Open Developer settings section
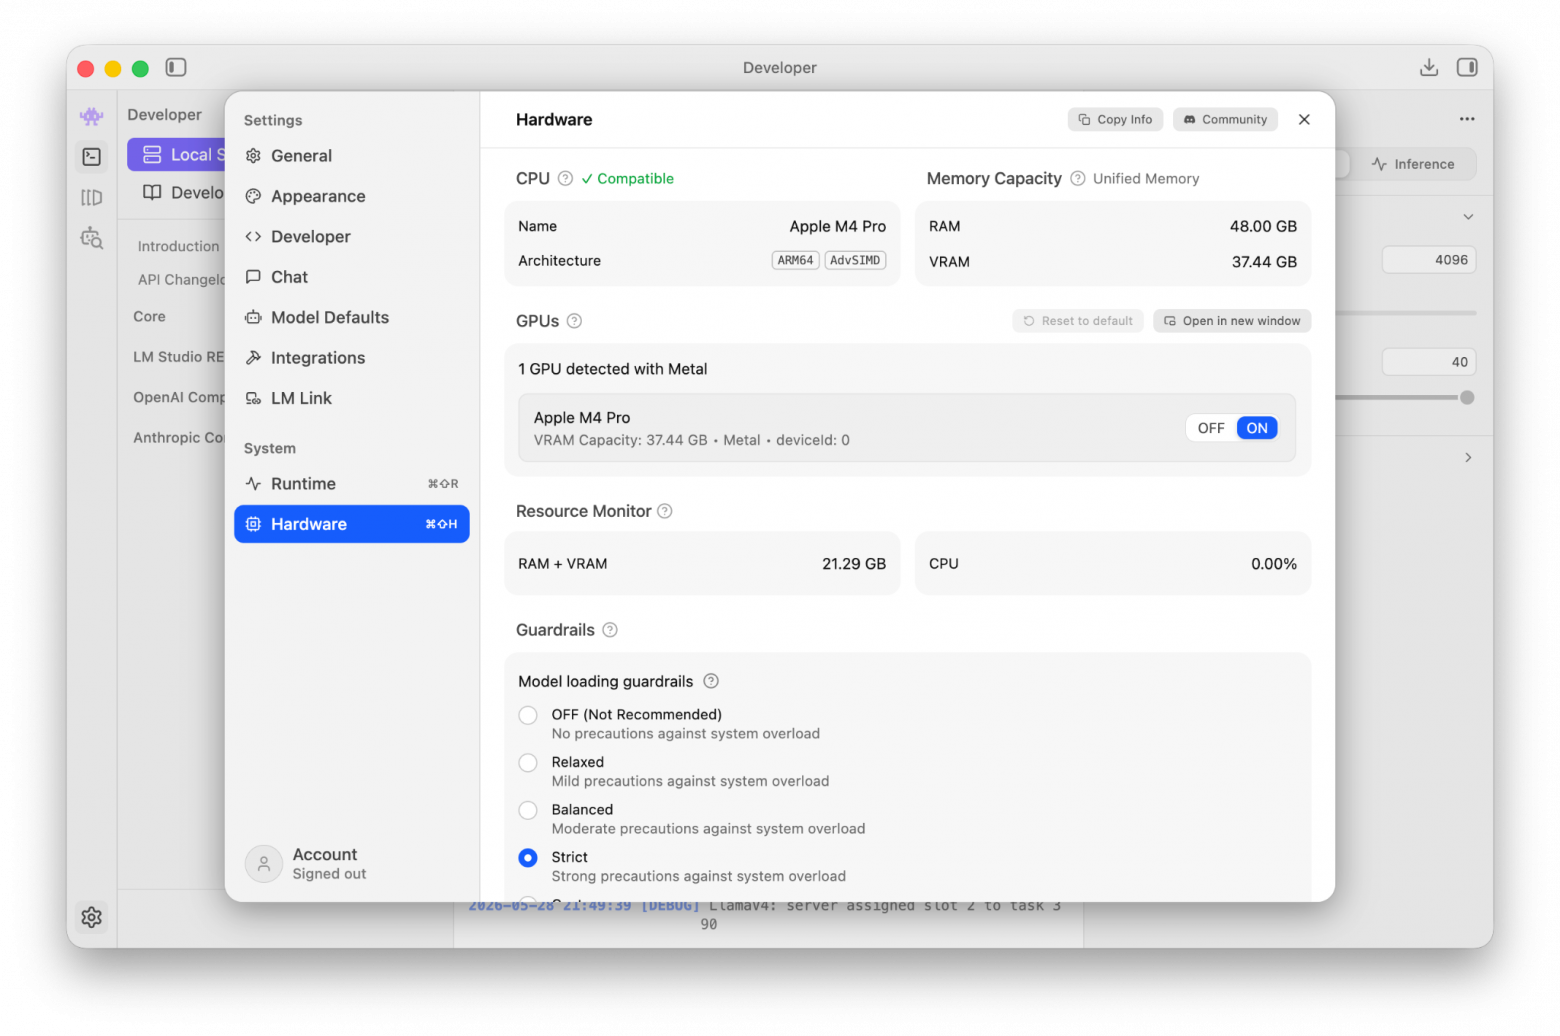This screenshot has width=1560, height=1036. pyautogui.click(x=351, y=237)
